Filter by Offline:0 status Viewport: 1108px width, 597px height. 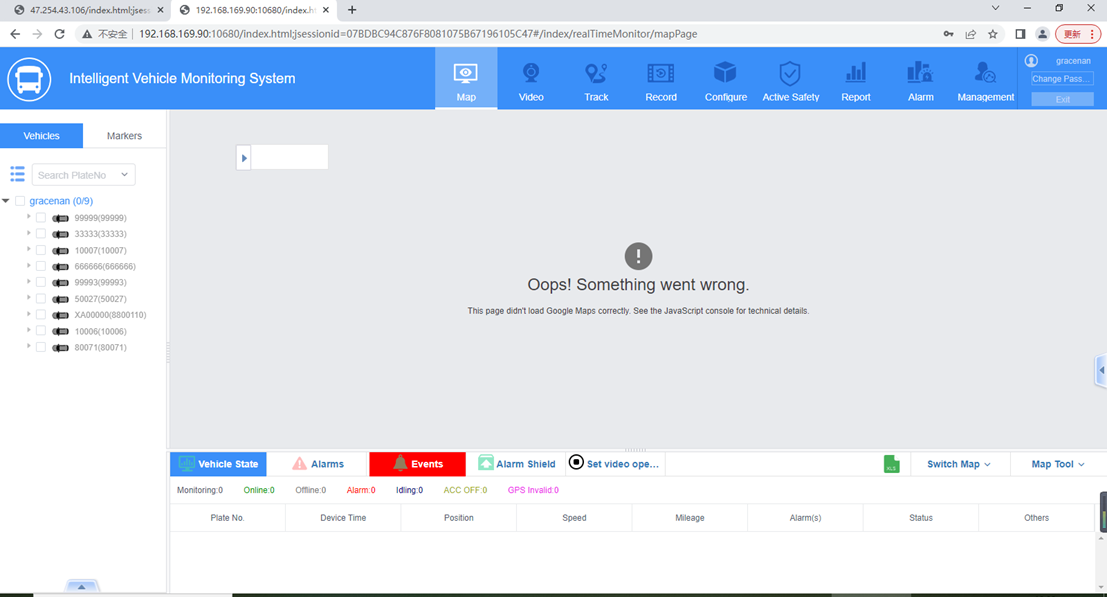coord(311,490)
